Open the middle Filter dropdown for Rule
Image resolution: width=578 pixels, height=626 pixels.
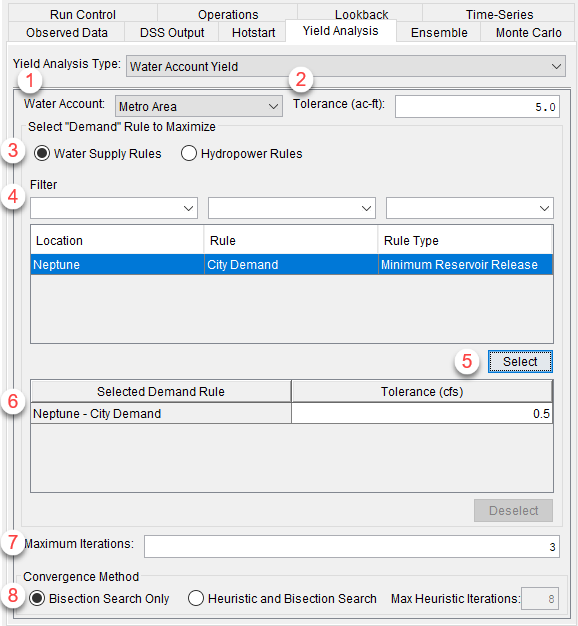pos(292,208)
